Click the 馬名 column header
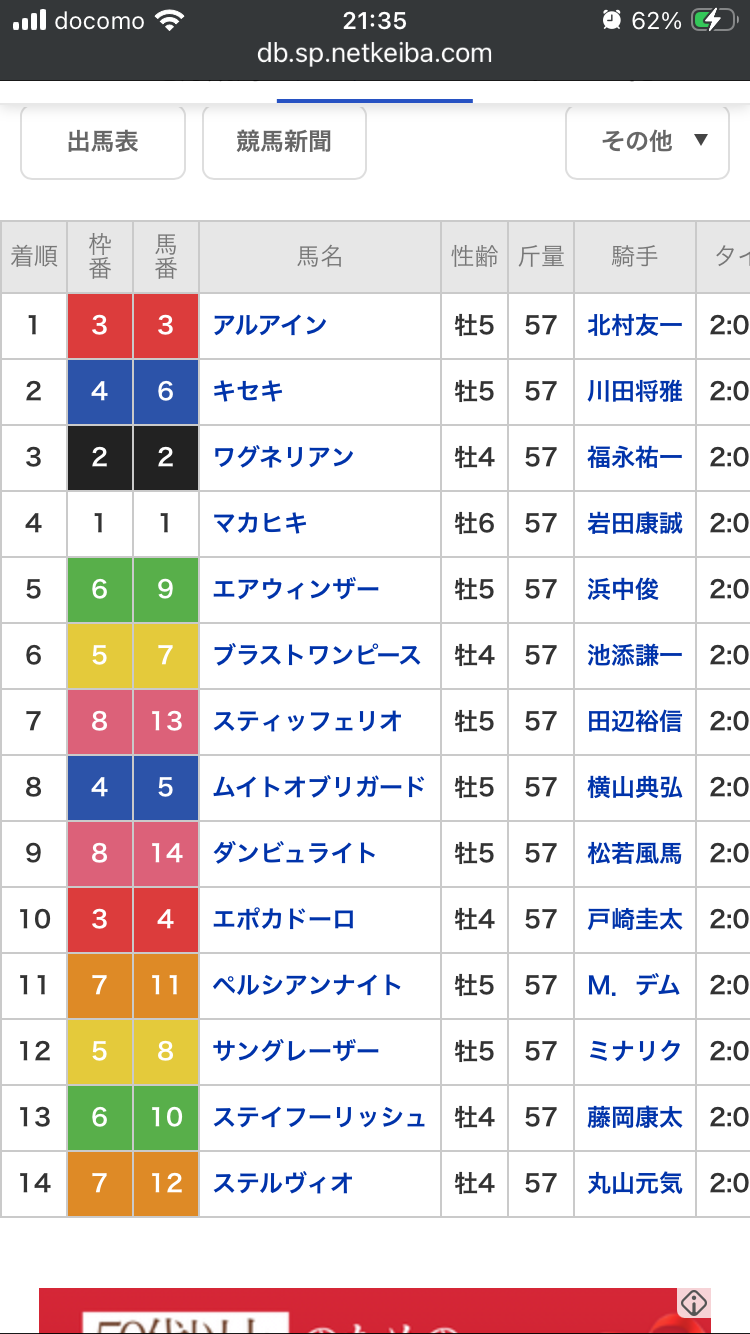The width and height of the screenshot is (750, 1334). (x=320, y=257)
